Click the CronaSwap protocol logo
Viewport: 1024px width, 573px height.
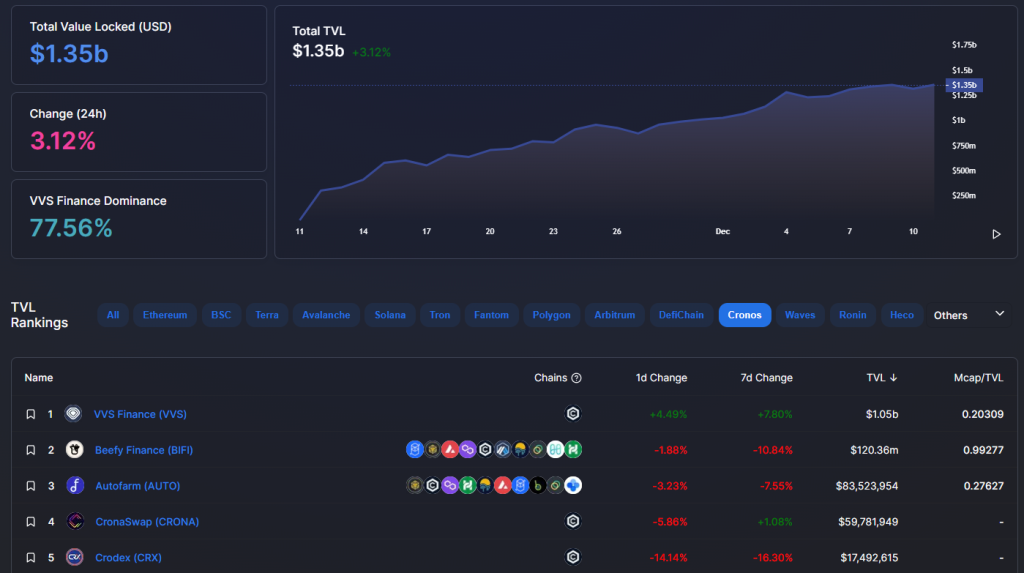75,521
